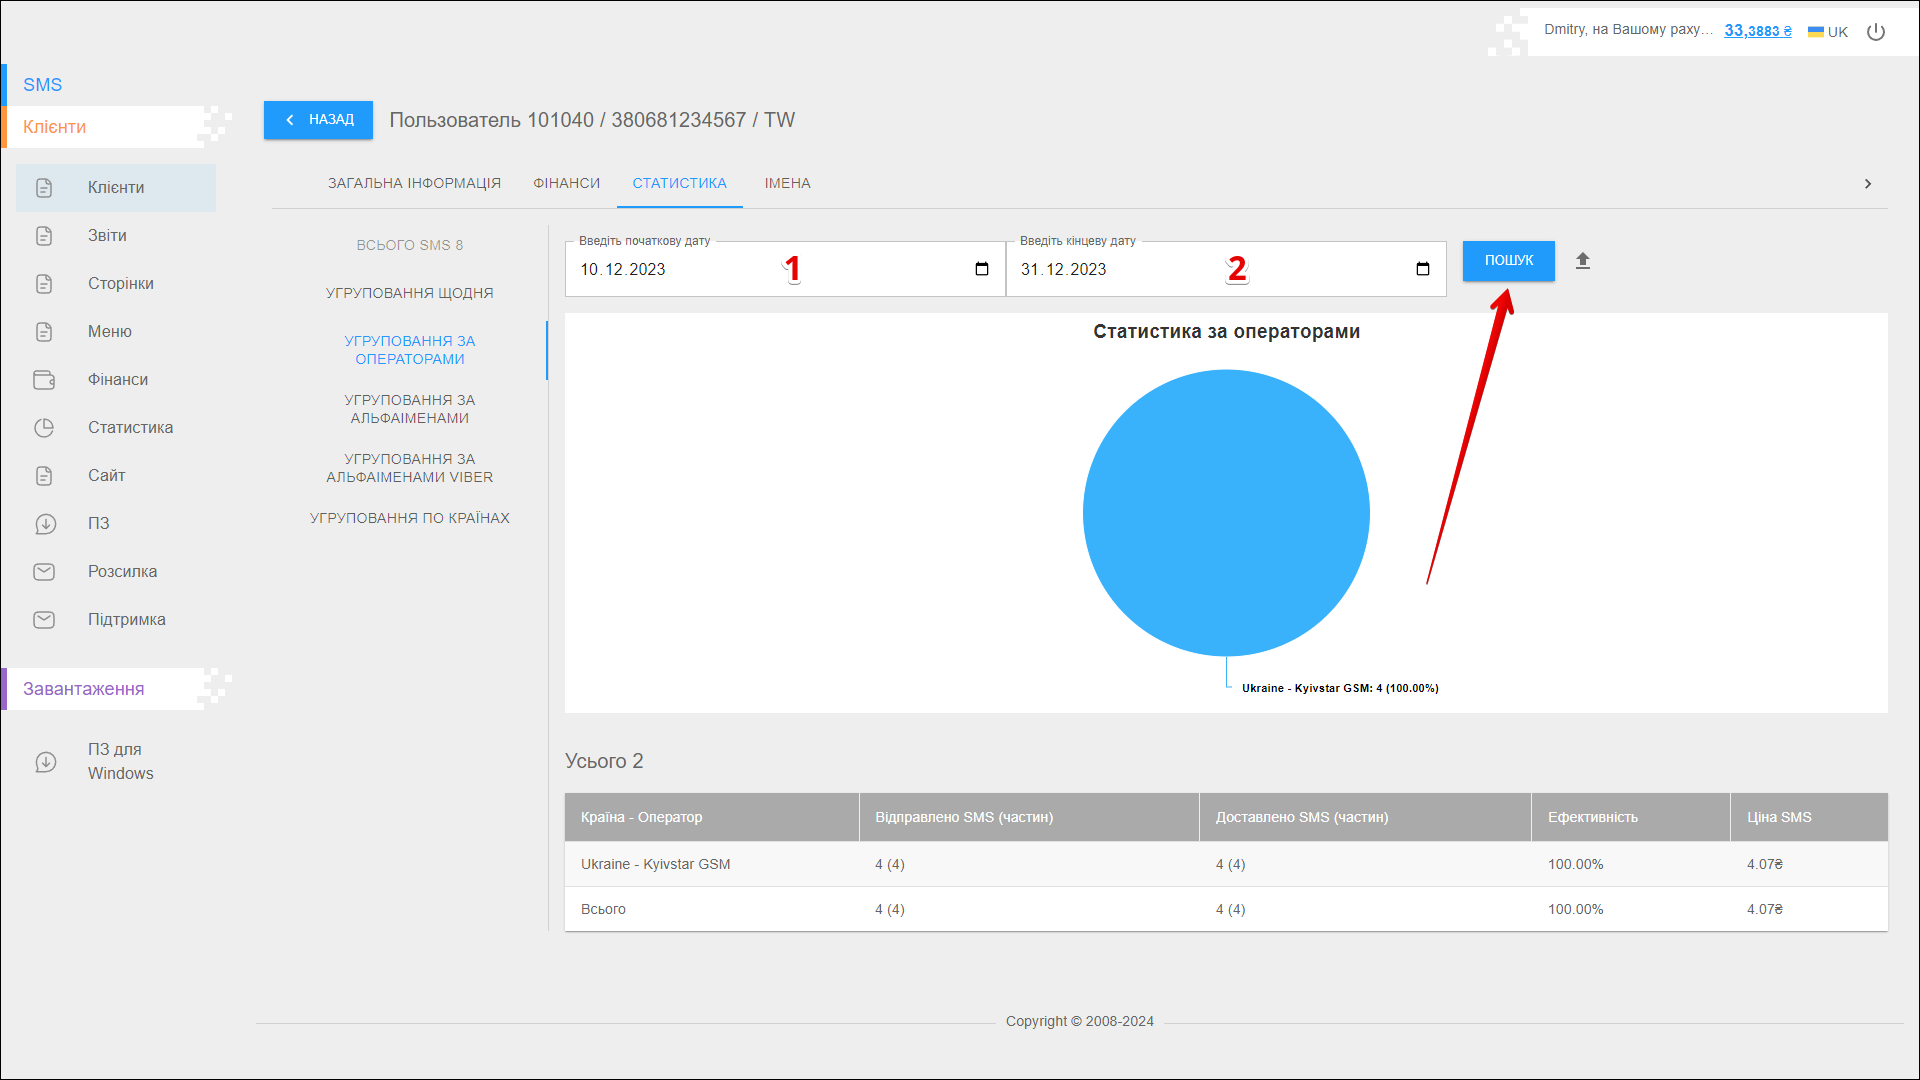This screenshot has width=1920, height=1080.
Task: Click the blue Kyivstar pie chart segment
Action: [1226, 513]
